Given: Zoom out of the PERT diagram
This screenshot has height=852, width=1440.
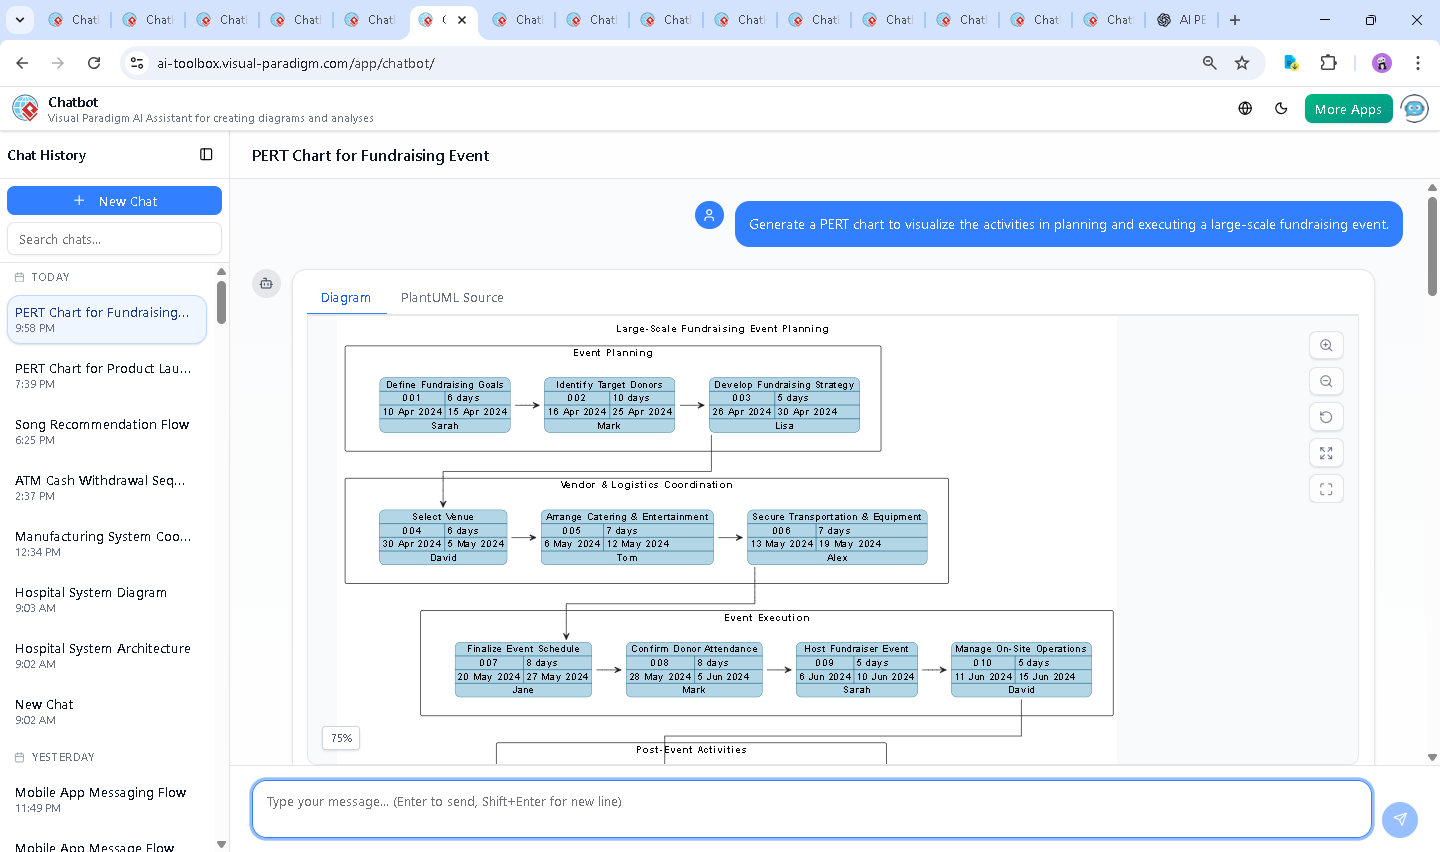Looking at the screenshot, I should pyautogui.click(x=1326, y=381).
